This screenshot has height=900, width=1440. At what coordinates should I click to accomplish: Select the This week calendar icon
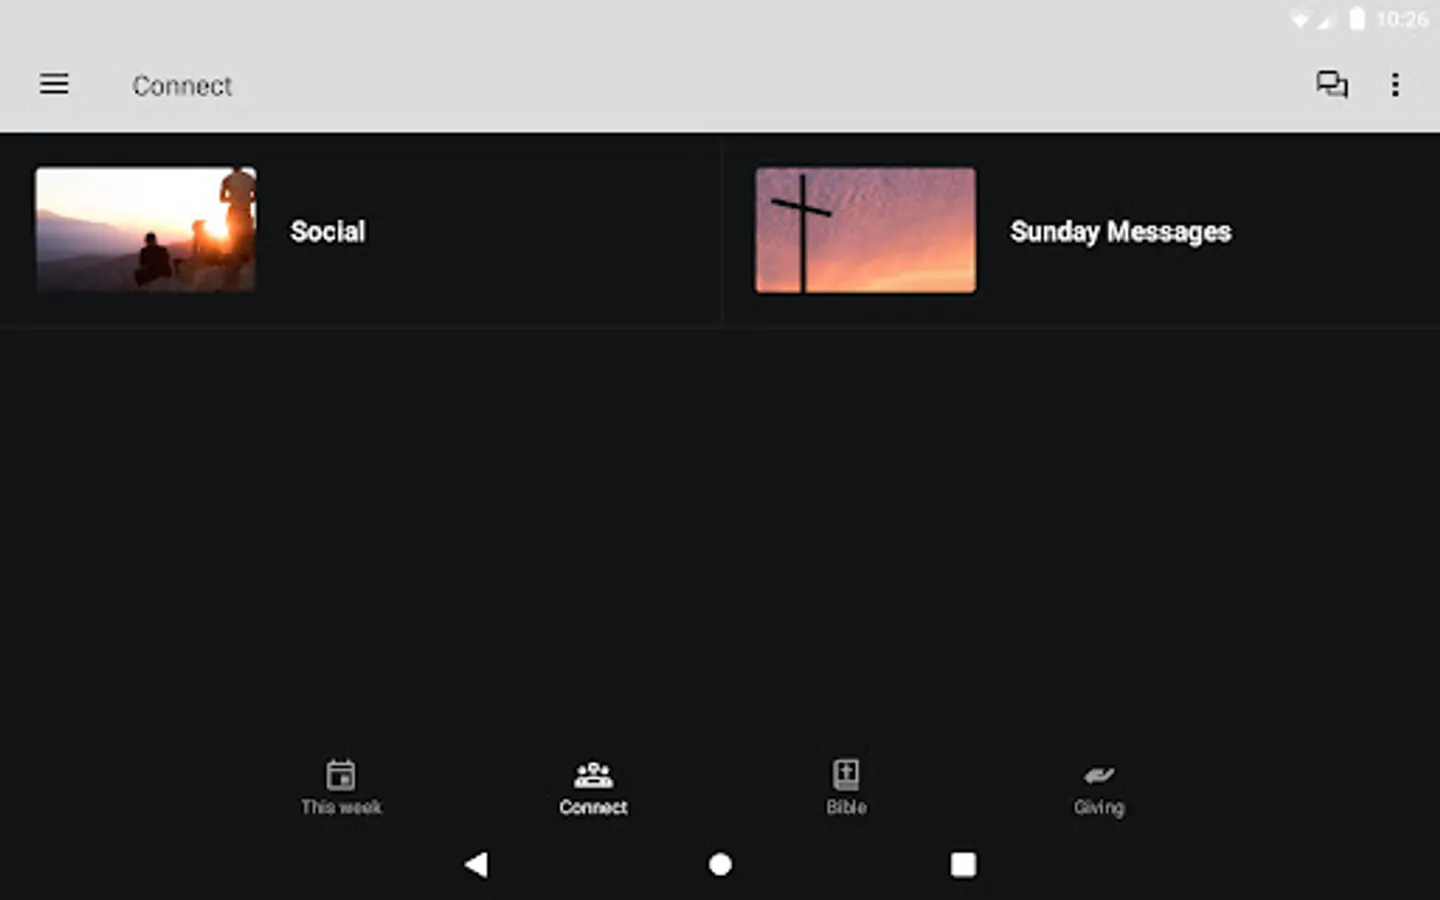click(341, 771)
